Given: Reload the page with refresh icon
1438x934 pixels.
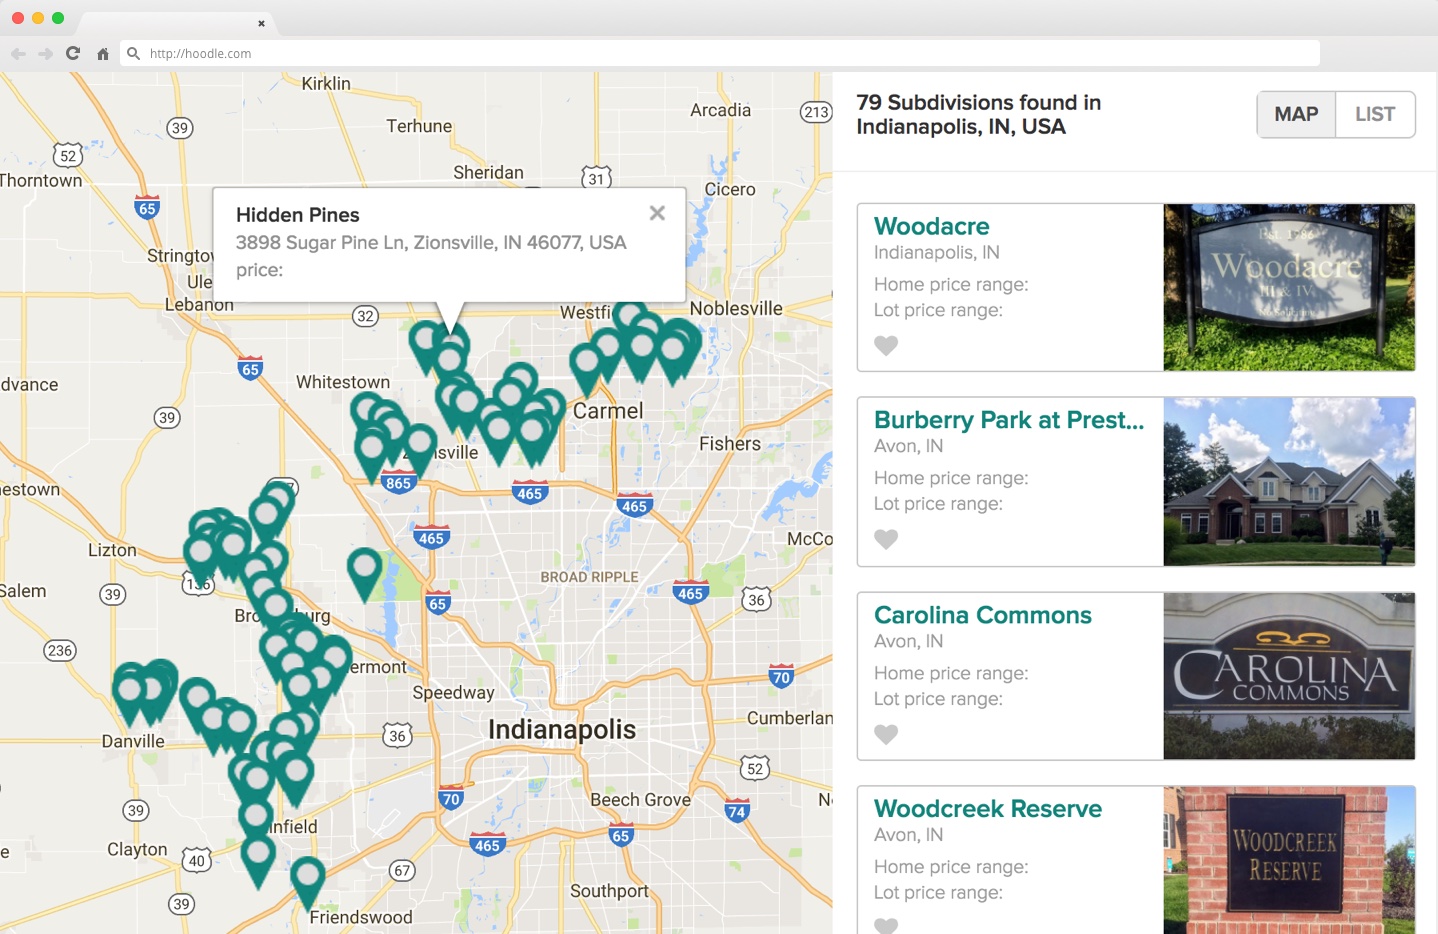Looking at the screenshot, I should coord(73,54).
